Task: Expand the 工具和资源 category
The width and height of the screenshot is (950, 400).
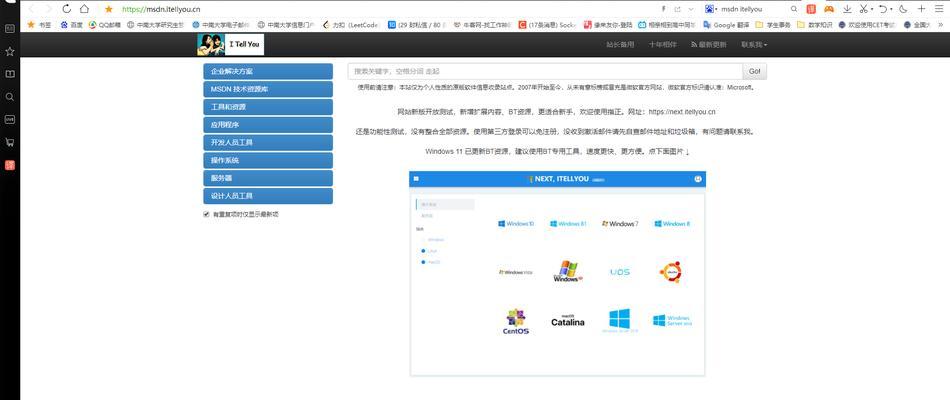Action: tap(268, 107)
